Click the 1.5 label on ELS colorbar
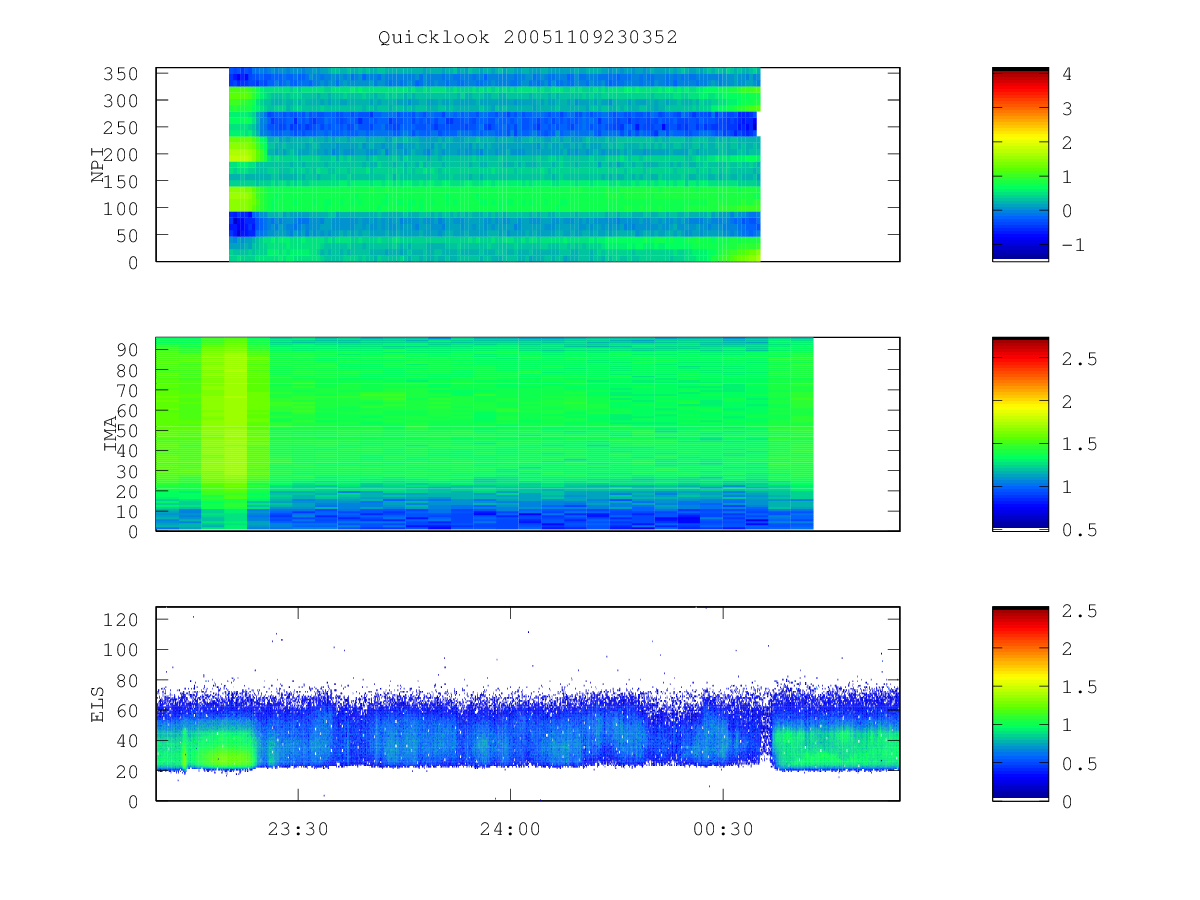 tap(1079, 687)
